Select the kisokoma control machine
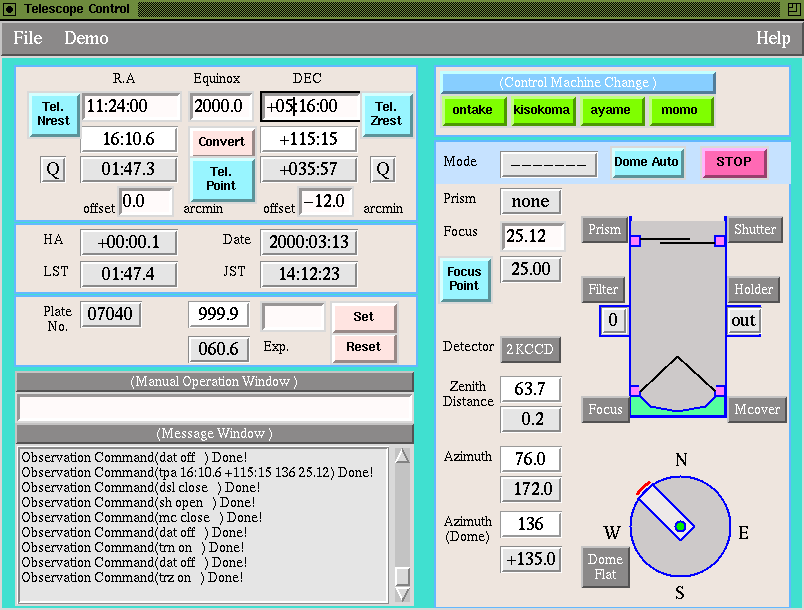This screenshot has height=610, width=804. 541,110
